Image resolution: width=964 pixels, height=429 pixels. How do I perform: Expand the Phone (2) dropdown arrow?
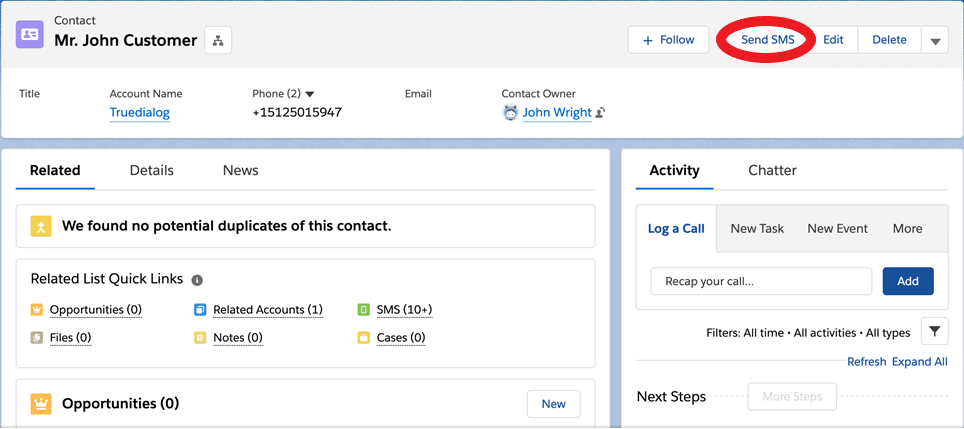pos(310,94)
